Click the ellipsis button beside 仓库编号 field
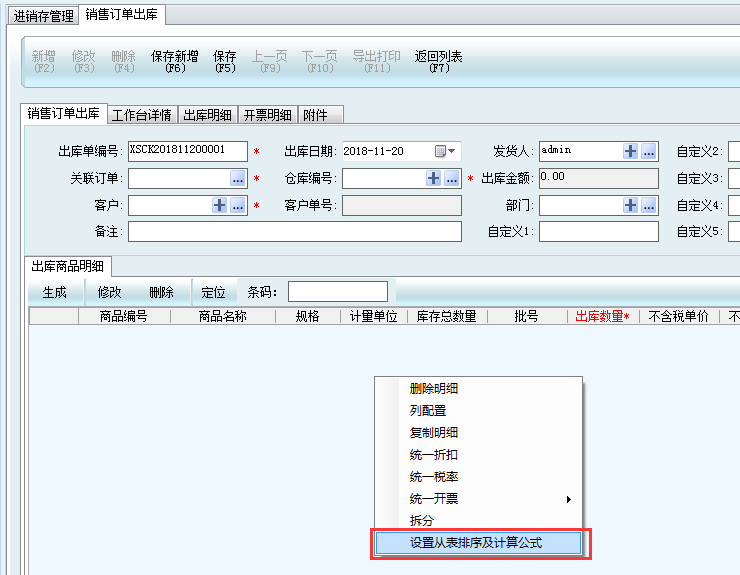 pyautogui.click(x=452, y=178)
